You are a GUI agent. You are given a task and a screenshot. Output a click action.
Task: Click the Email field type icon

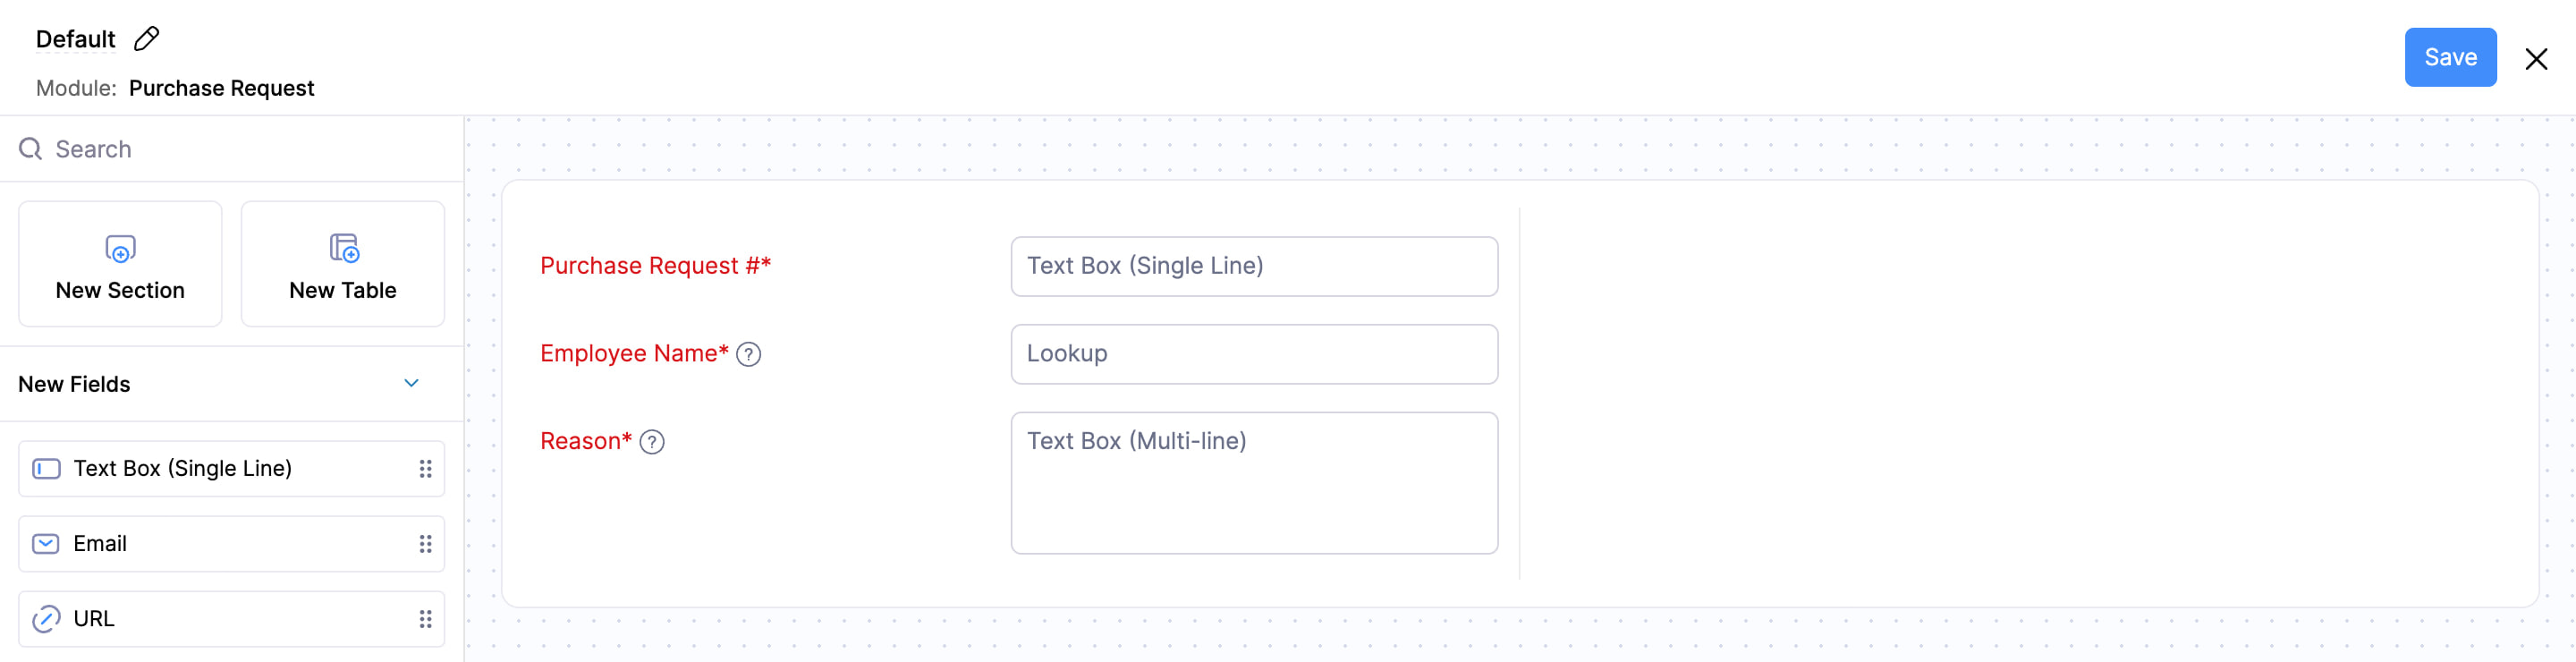click(x=45, y=543)
